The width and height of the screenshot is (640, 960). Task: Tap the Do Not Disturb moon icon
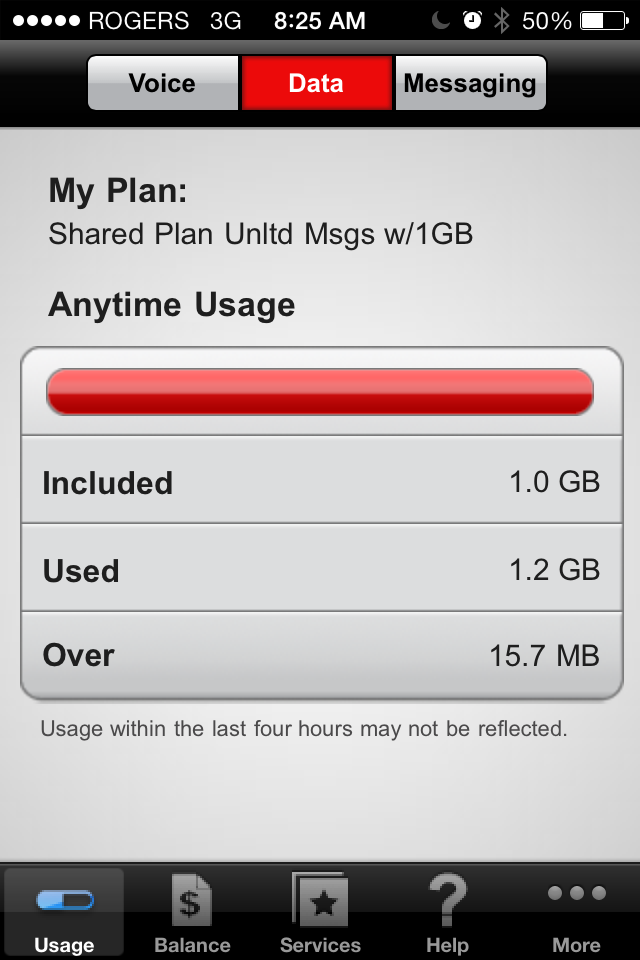pos(443,20)
